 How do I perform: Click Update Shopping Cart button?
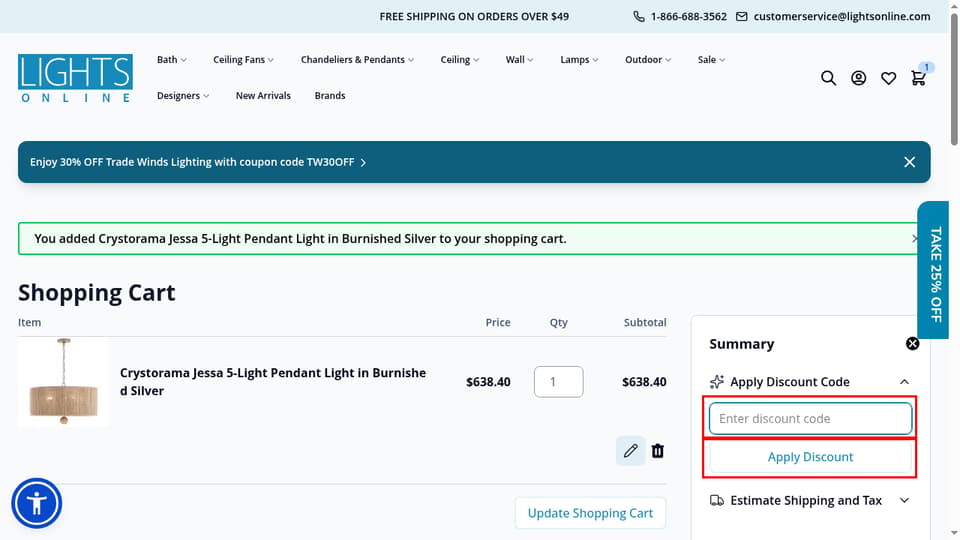590,513
